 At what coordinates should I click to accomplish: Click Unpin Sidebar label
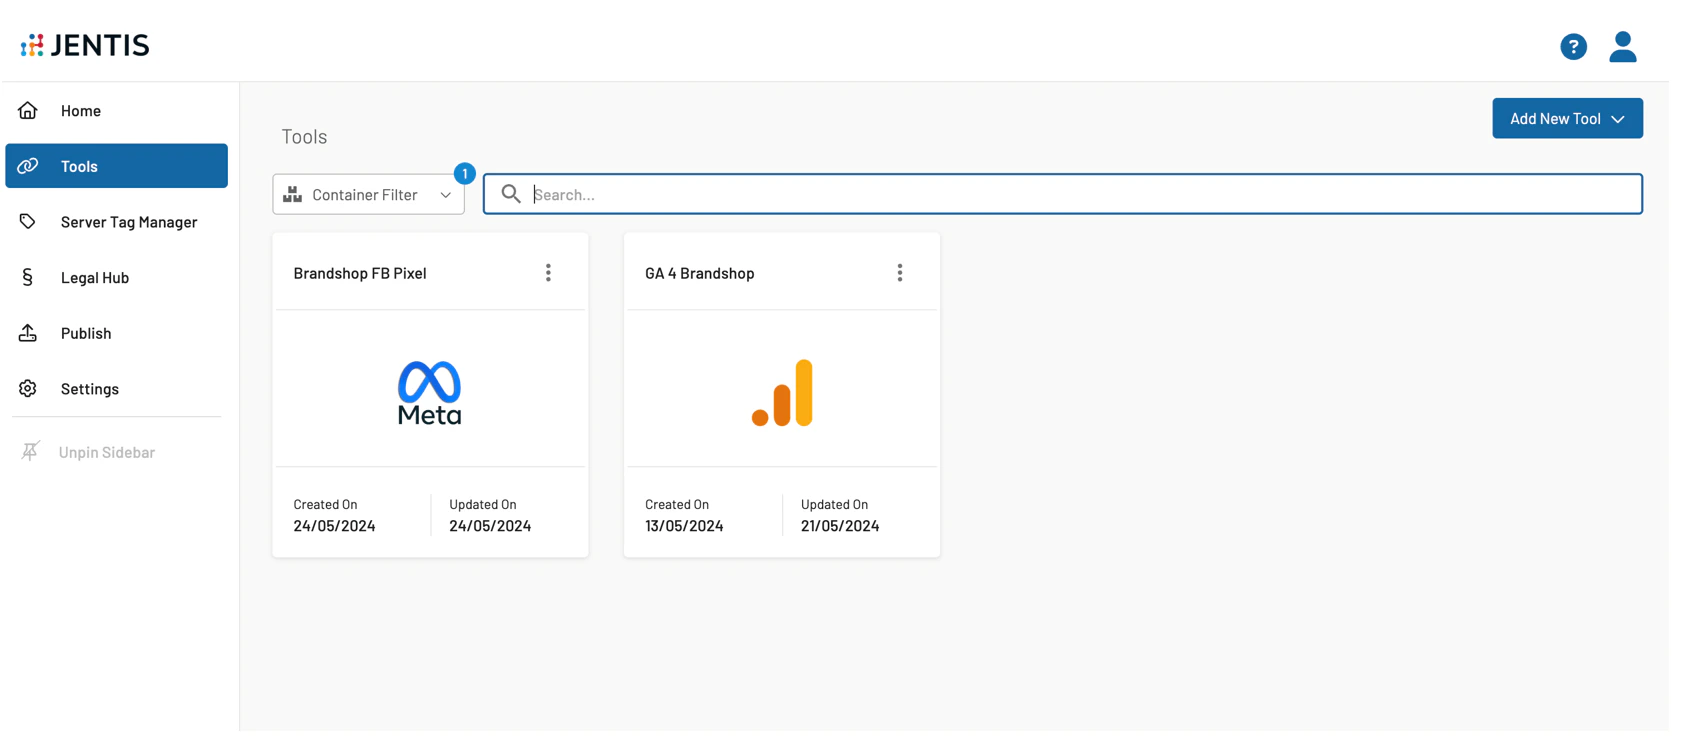[107, 452]
